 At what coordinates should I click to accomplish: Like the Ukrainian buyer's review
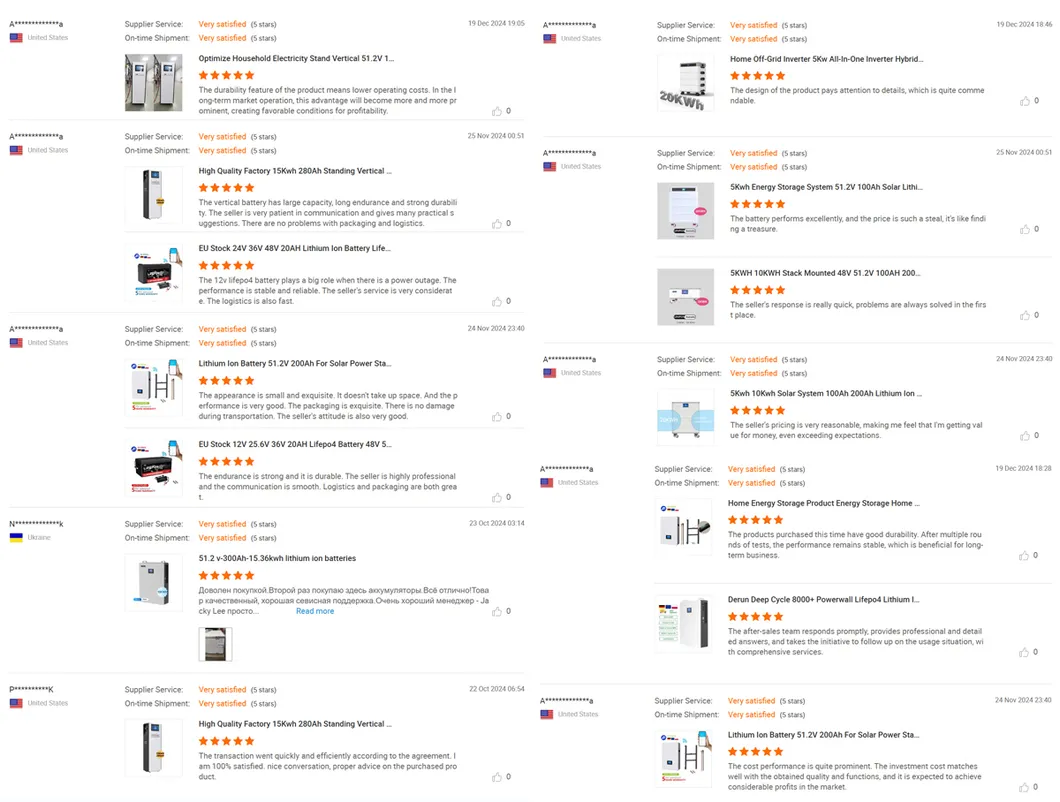[499, 611]
